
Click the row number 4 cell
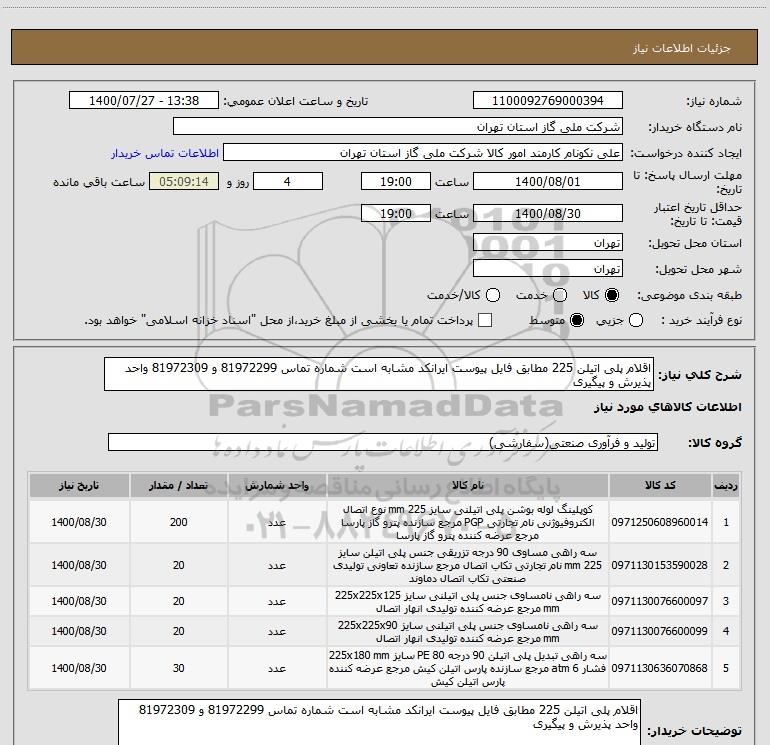pos(726,632)
